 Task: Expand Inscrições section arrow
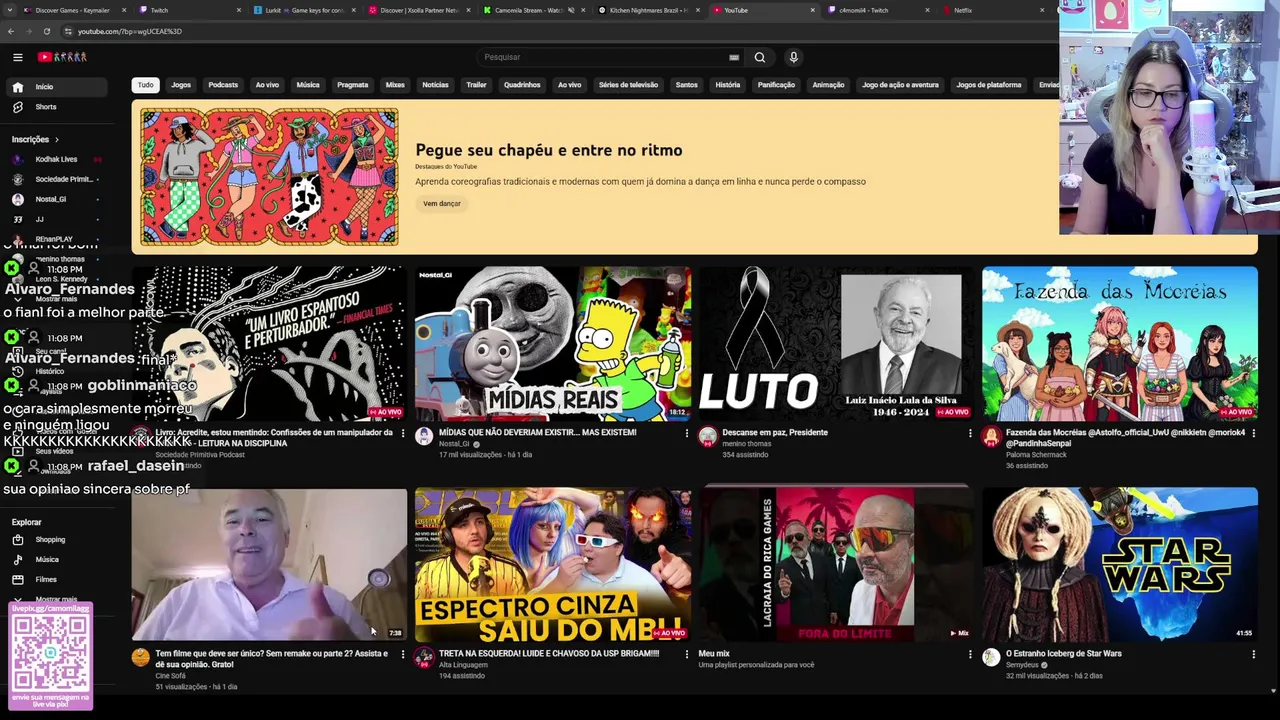[56, 140]
